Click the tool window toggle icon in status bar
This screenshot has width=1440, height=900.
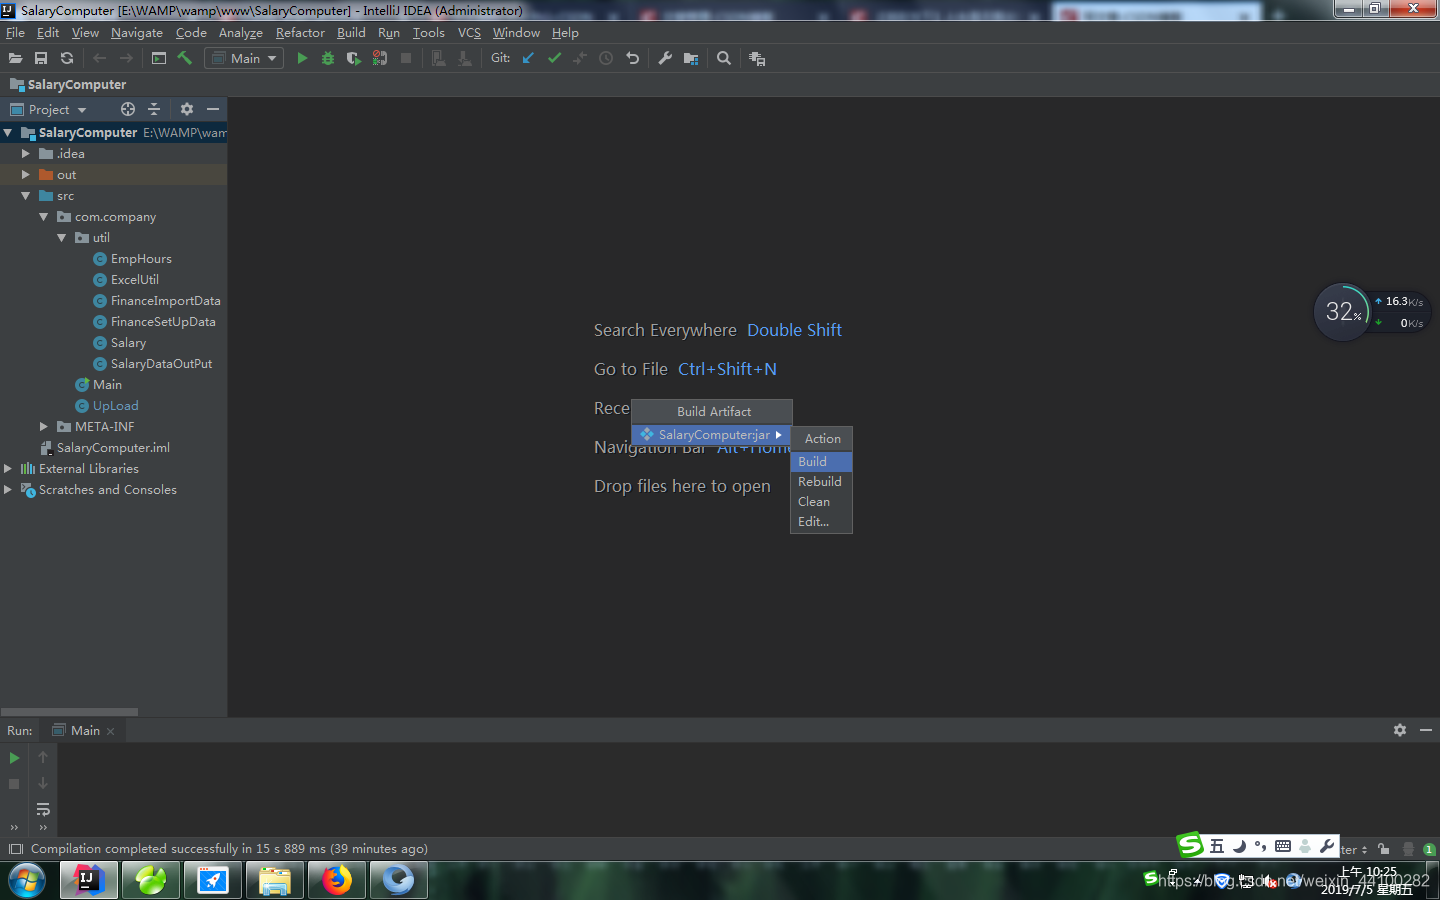coord(15,849)
